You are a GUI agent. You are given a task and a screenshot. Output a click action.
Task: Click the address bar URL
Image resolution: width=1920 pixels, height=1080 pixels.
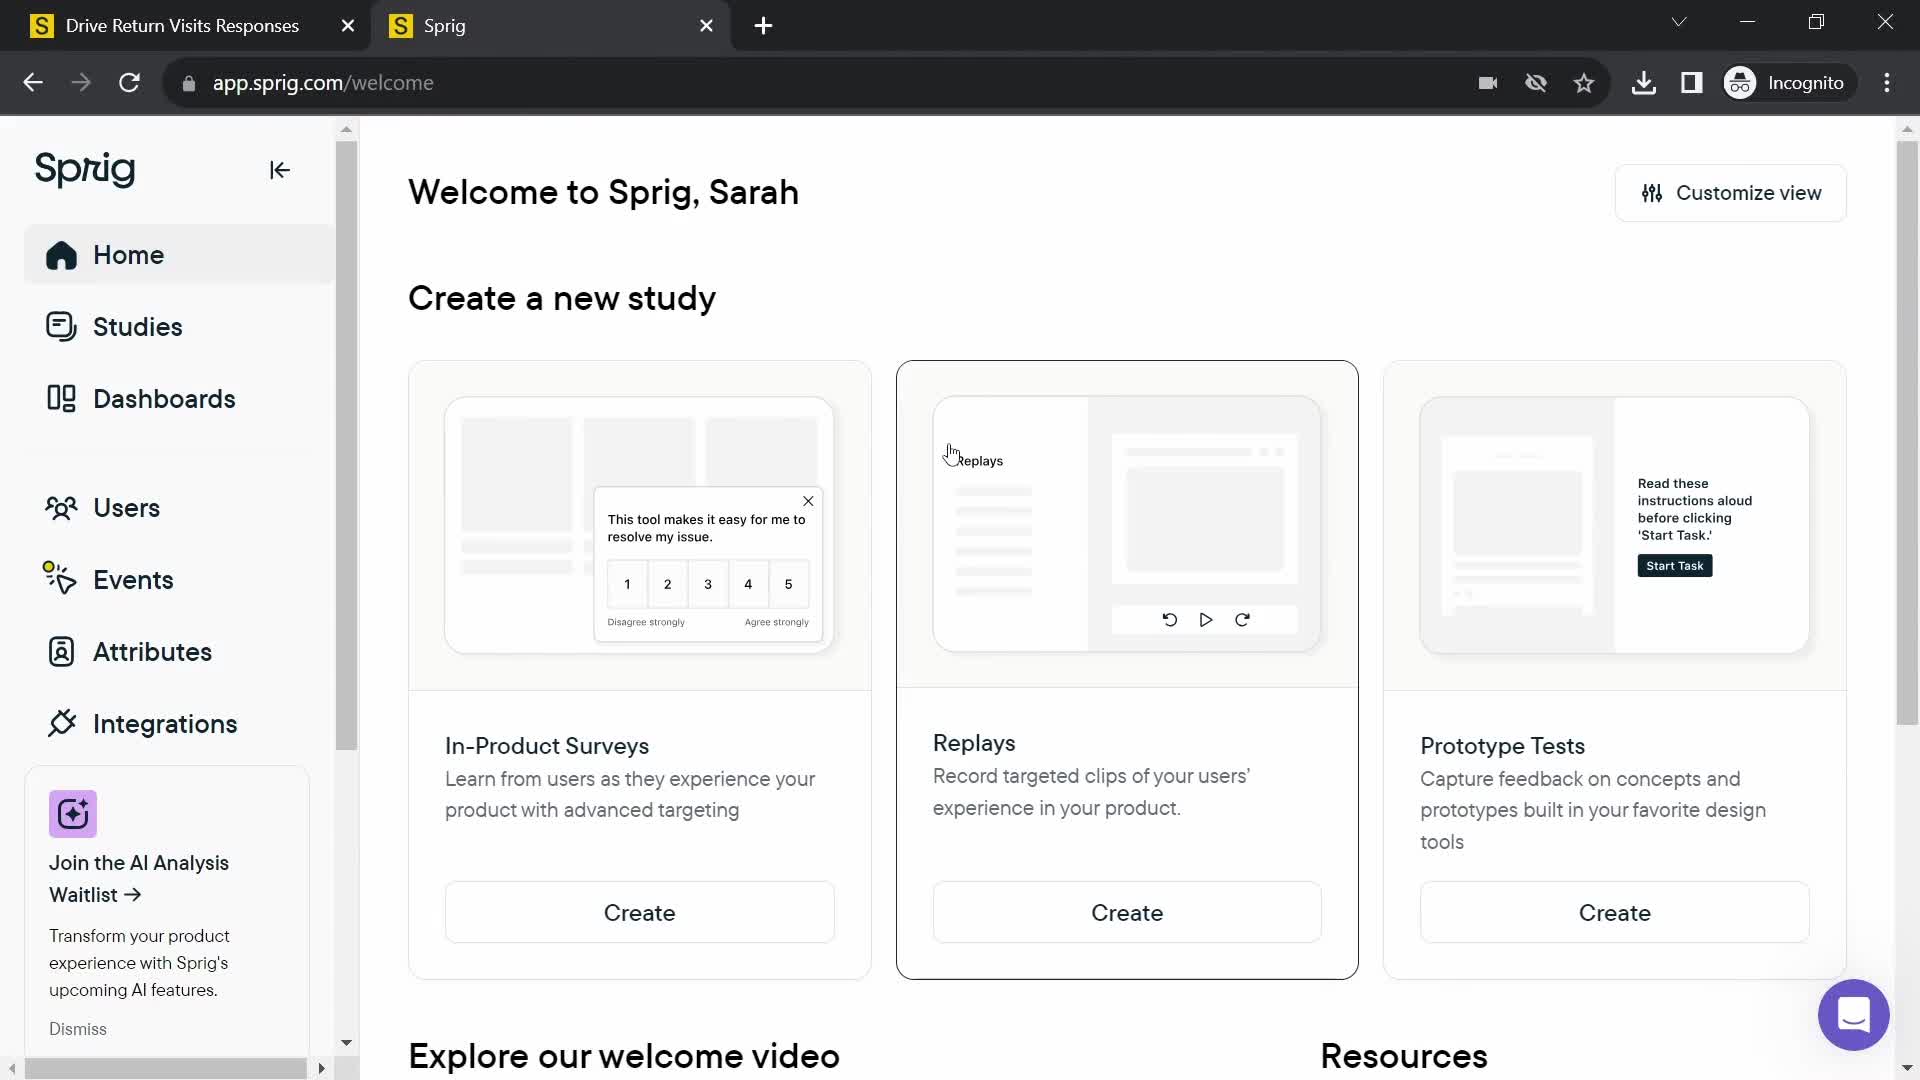coord(323,83)
